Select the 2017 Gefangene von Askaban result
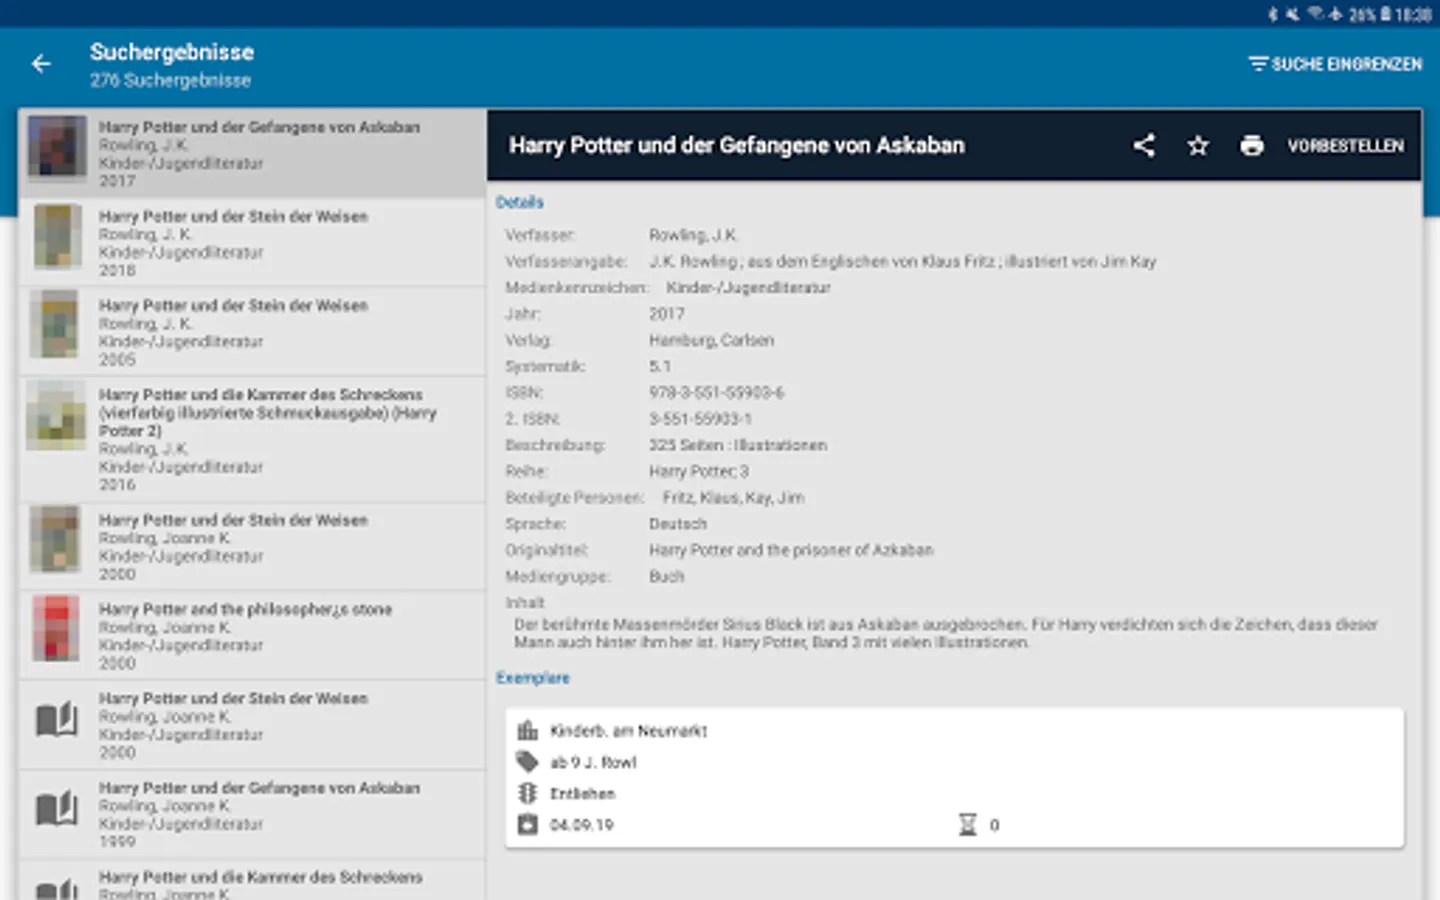 [x=253, y=153]
